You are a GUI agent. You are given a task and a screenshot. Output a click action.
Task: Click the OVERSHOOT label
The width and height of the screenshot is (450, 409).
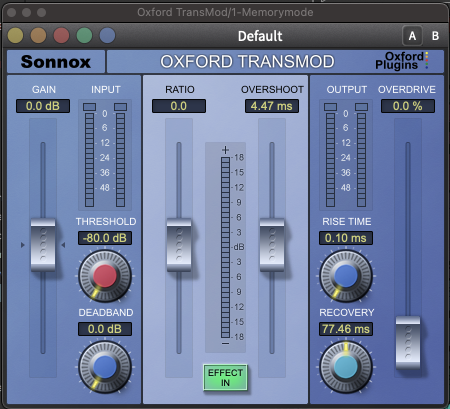[x=272, y=89]
